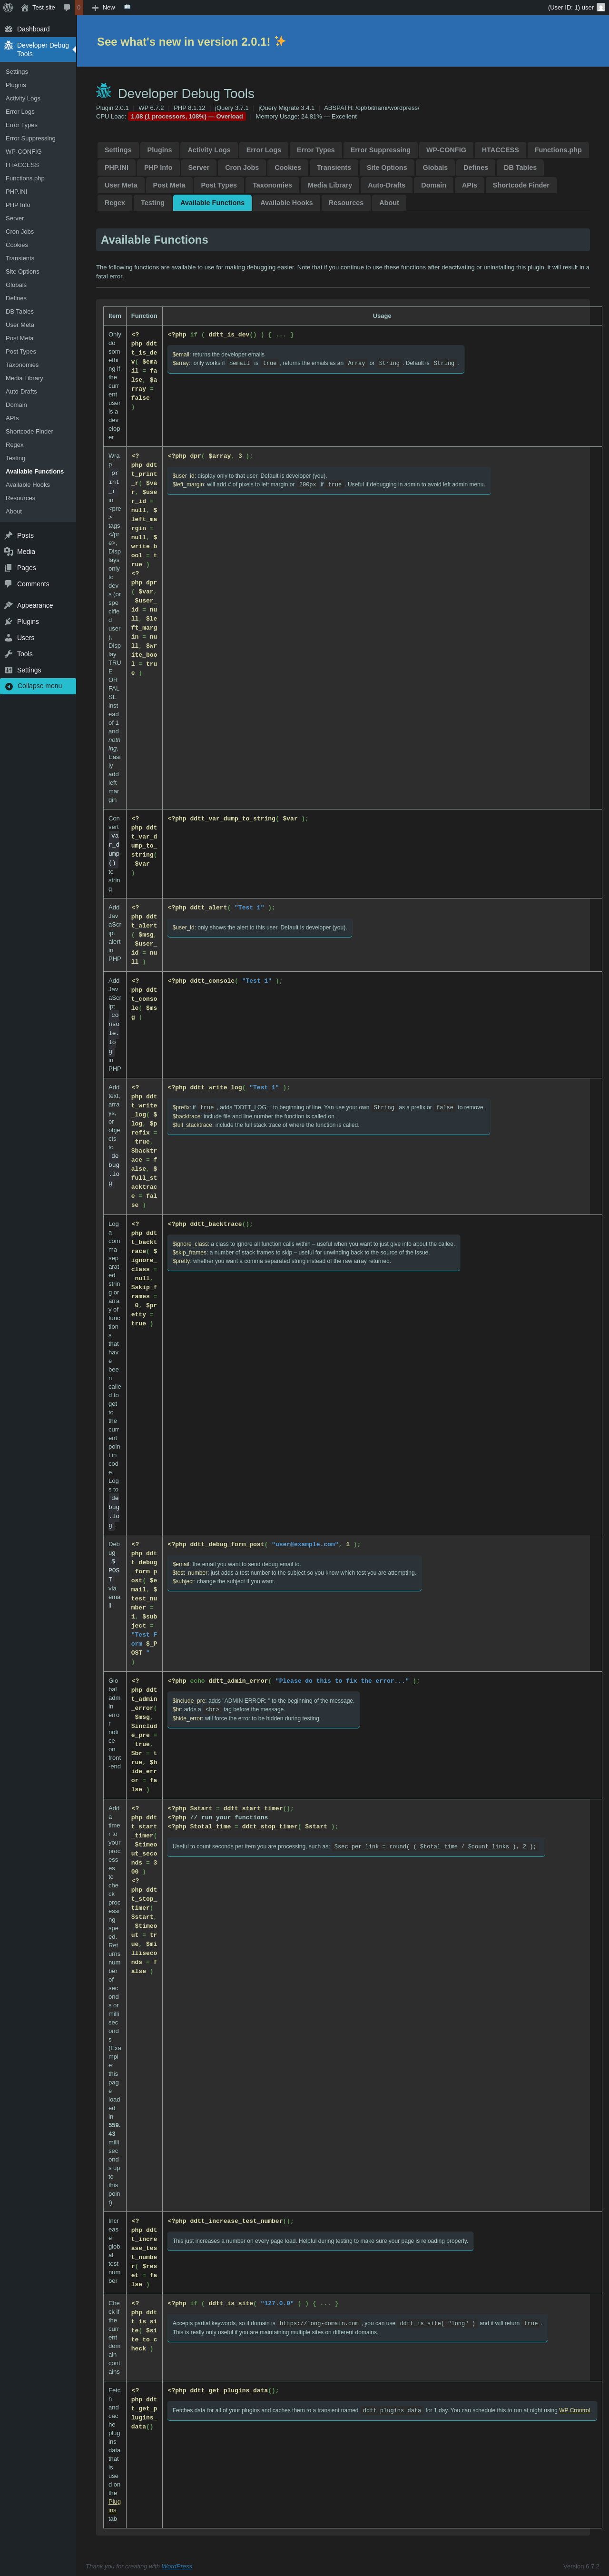
Task: Open the Regex tab
Action: [115, 203]
